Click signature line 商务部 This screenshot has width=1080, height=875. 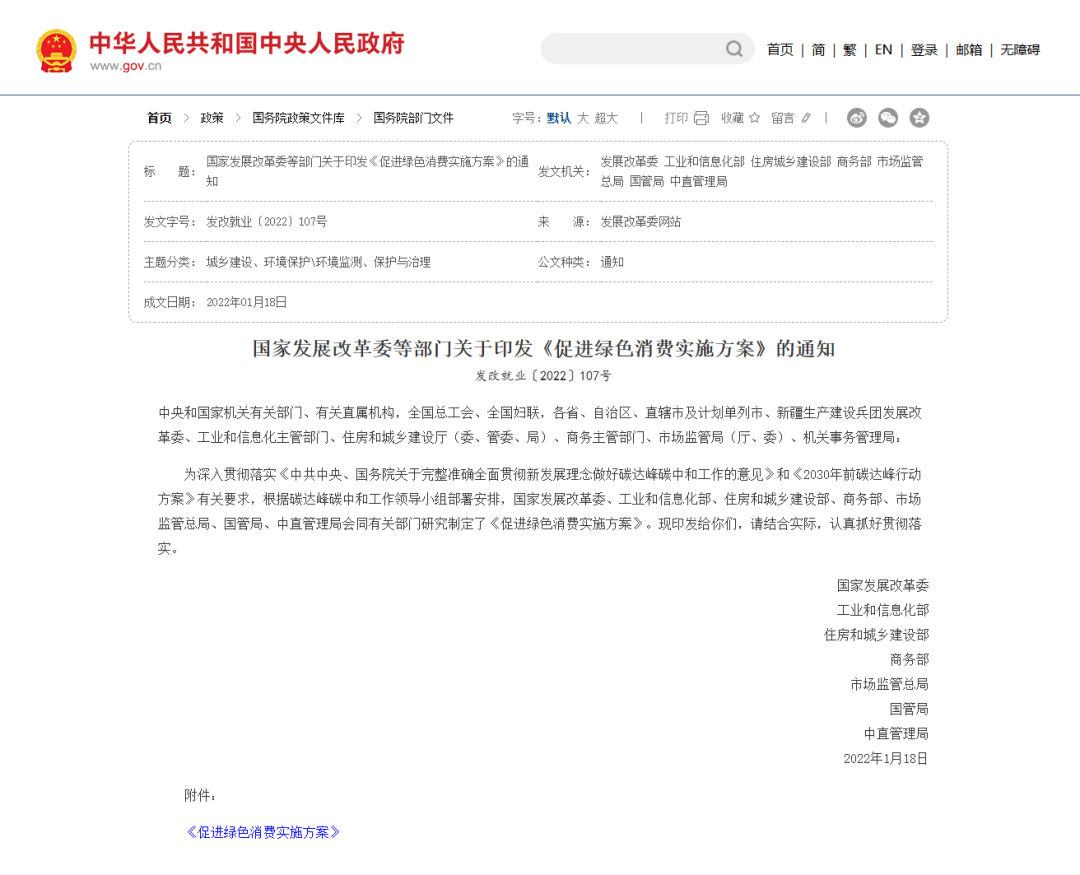(909, 660)
